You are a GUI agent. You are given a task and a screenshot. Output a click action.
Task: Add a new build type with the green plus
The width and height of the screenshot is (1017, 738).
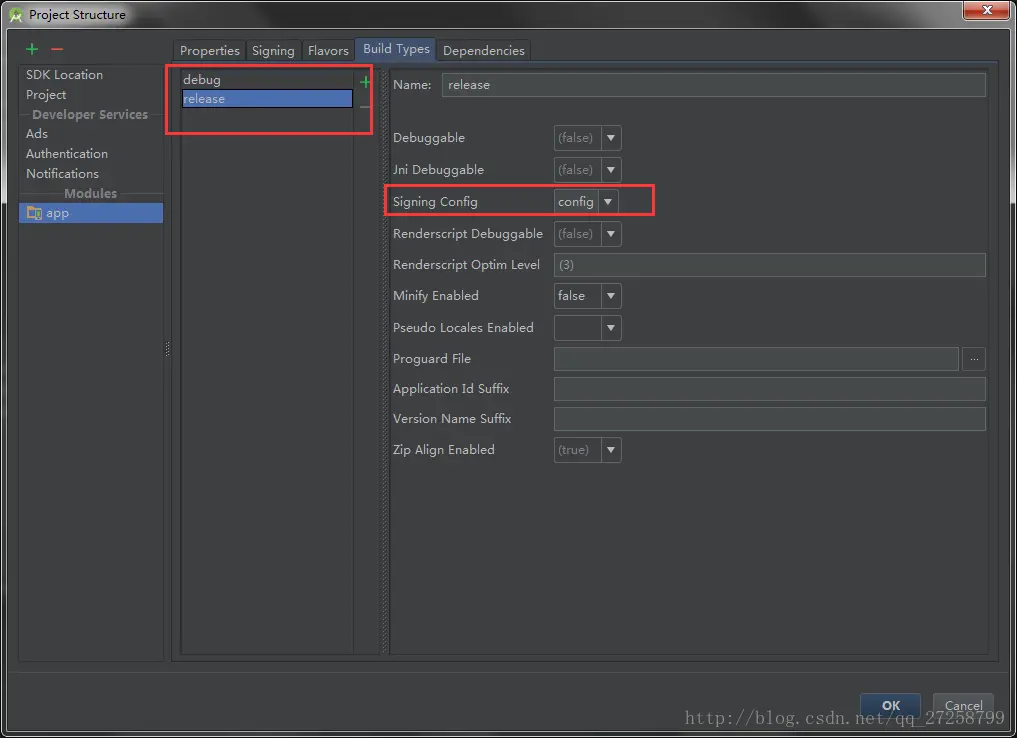pyautogui.click(x=365, y=82)
